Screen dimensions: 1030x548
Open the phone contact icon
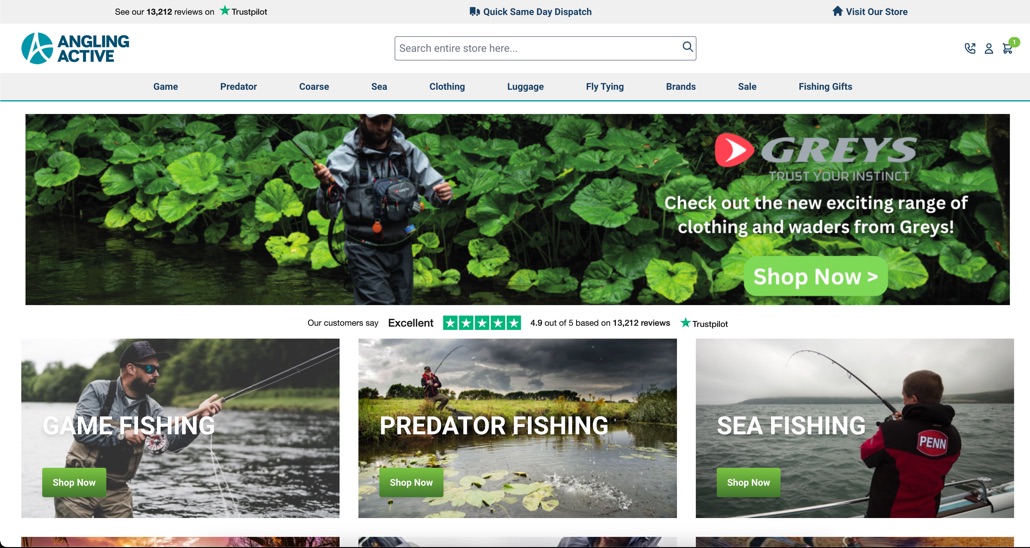[970, 48]
